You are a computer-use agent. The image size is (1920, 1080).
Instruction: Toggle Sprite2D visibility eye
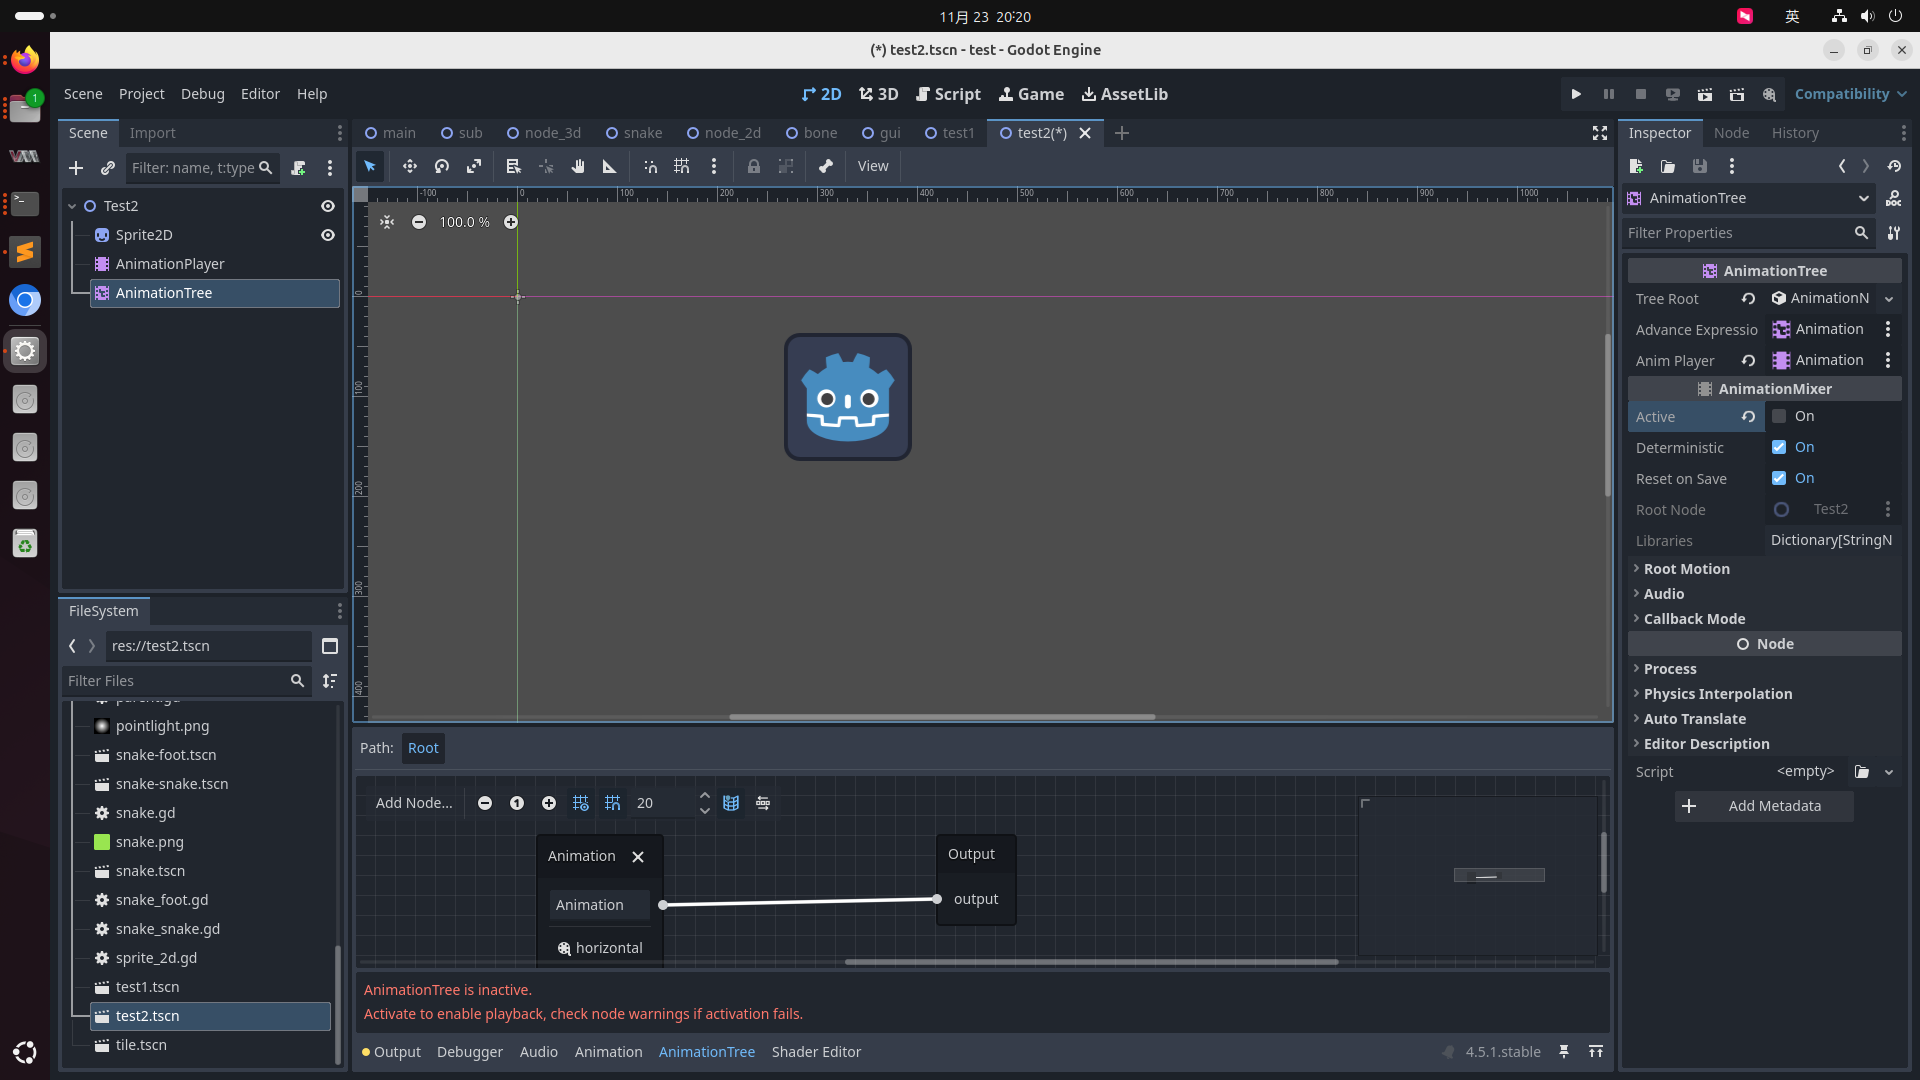tap(327, 235)
